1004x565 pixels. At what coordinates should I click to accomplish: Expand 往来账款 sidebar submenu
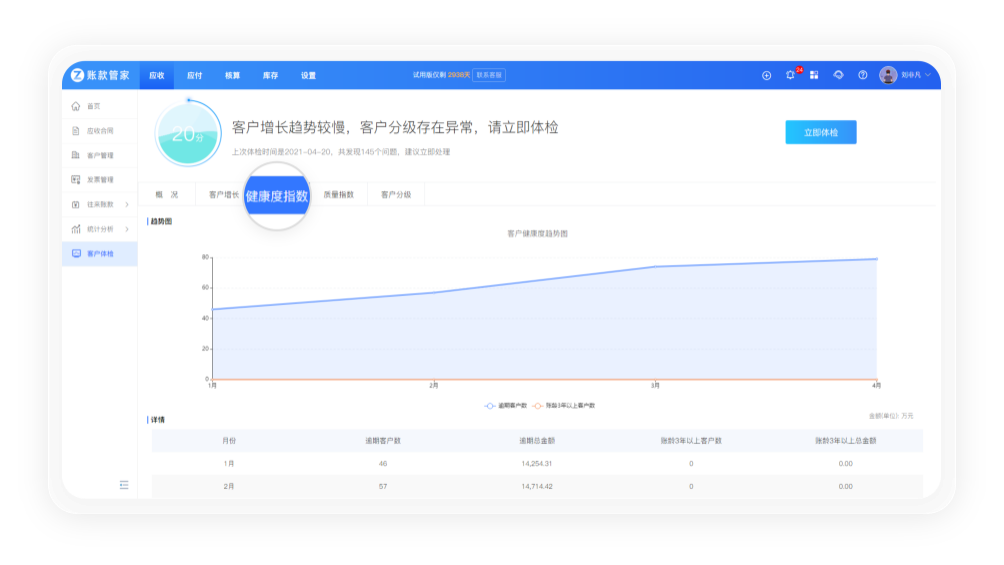(x=127, y=204)
